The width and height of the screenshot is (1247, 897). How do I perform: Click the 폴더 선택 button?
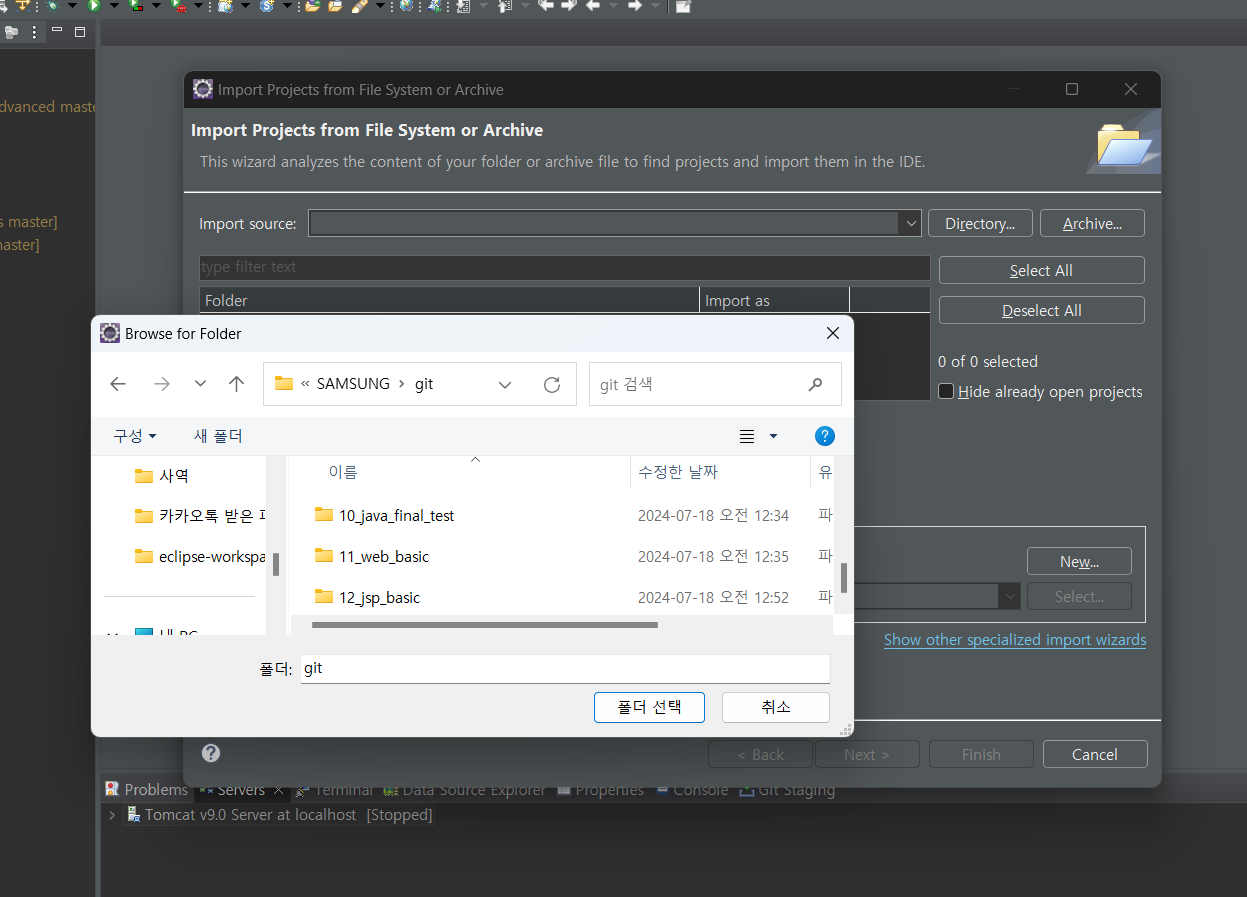click(649, 707)
